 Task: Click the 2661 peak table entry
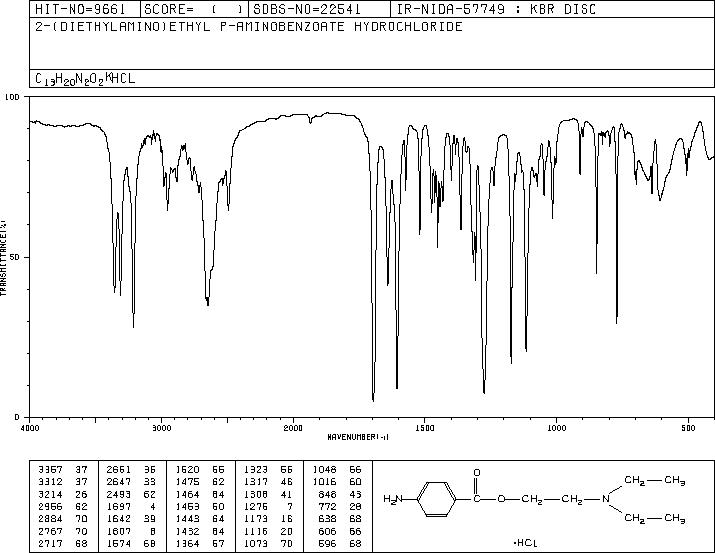131,470
